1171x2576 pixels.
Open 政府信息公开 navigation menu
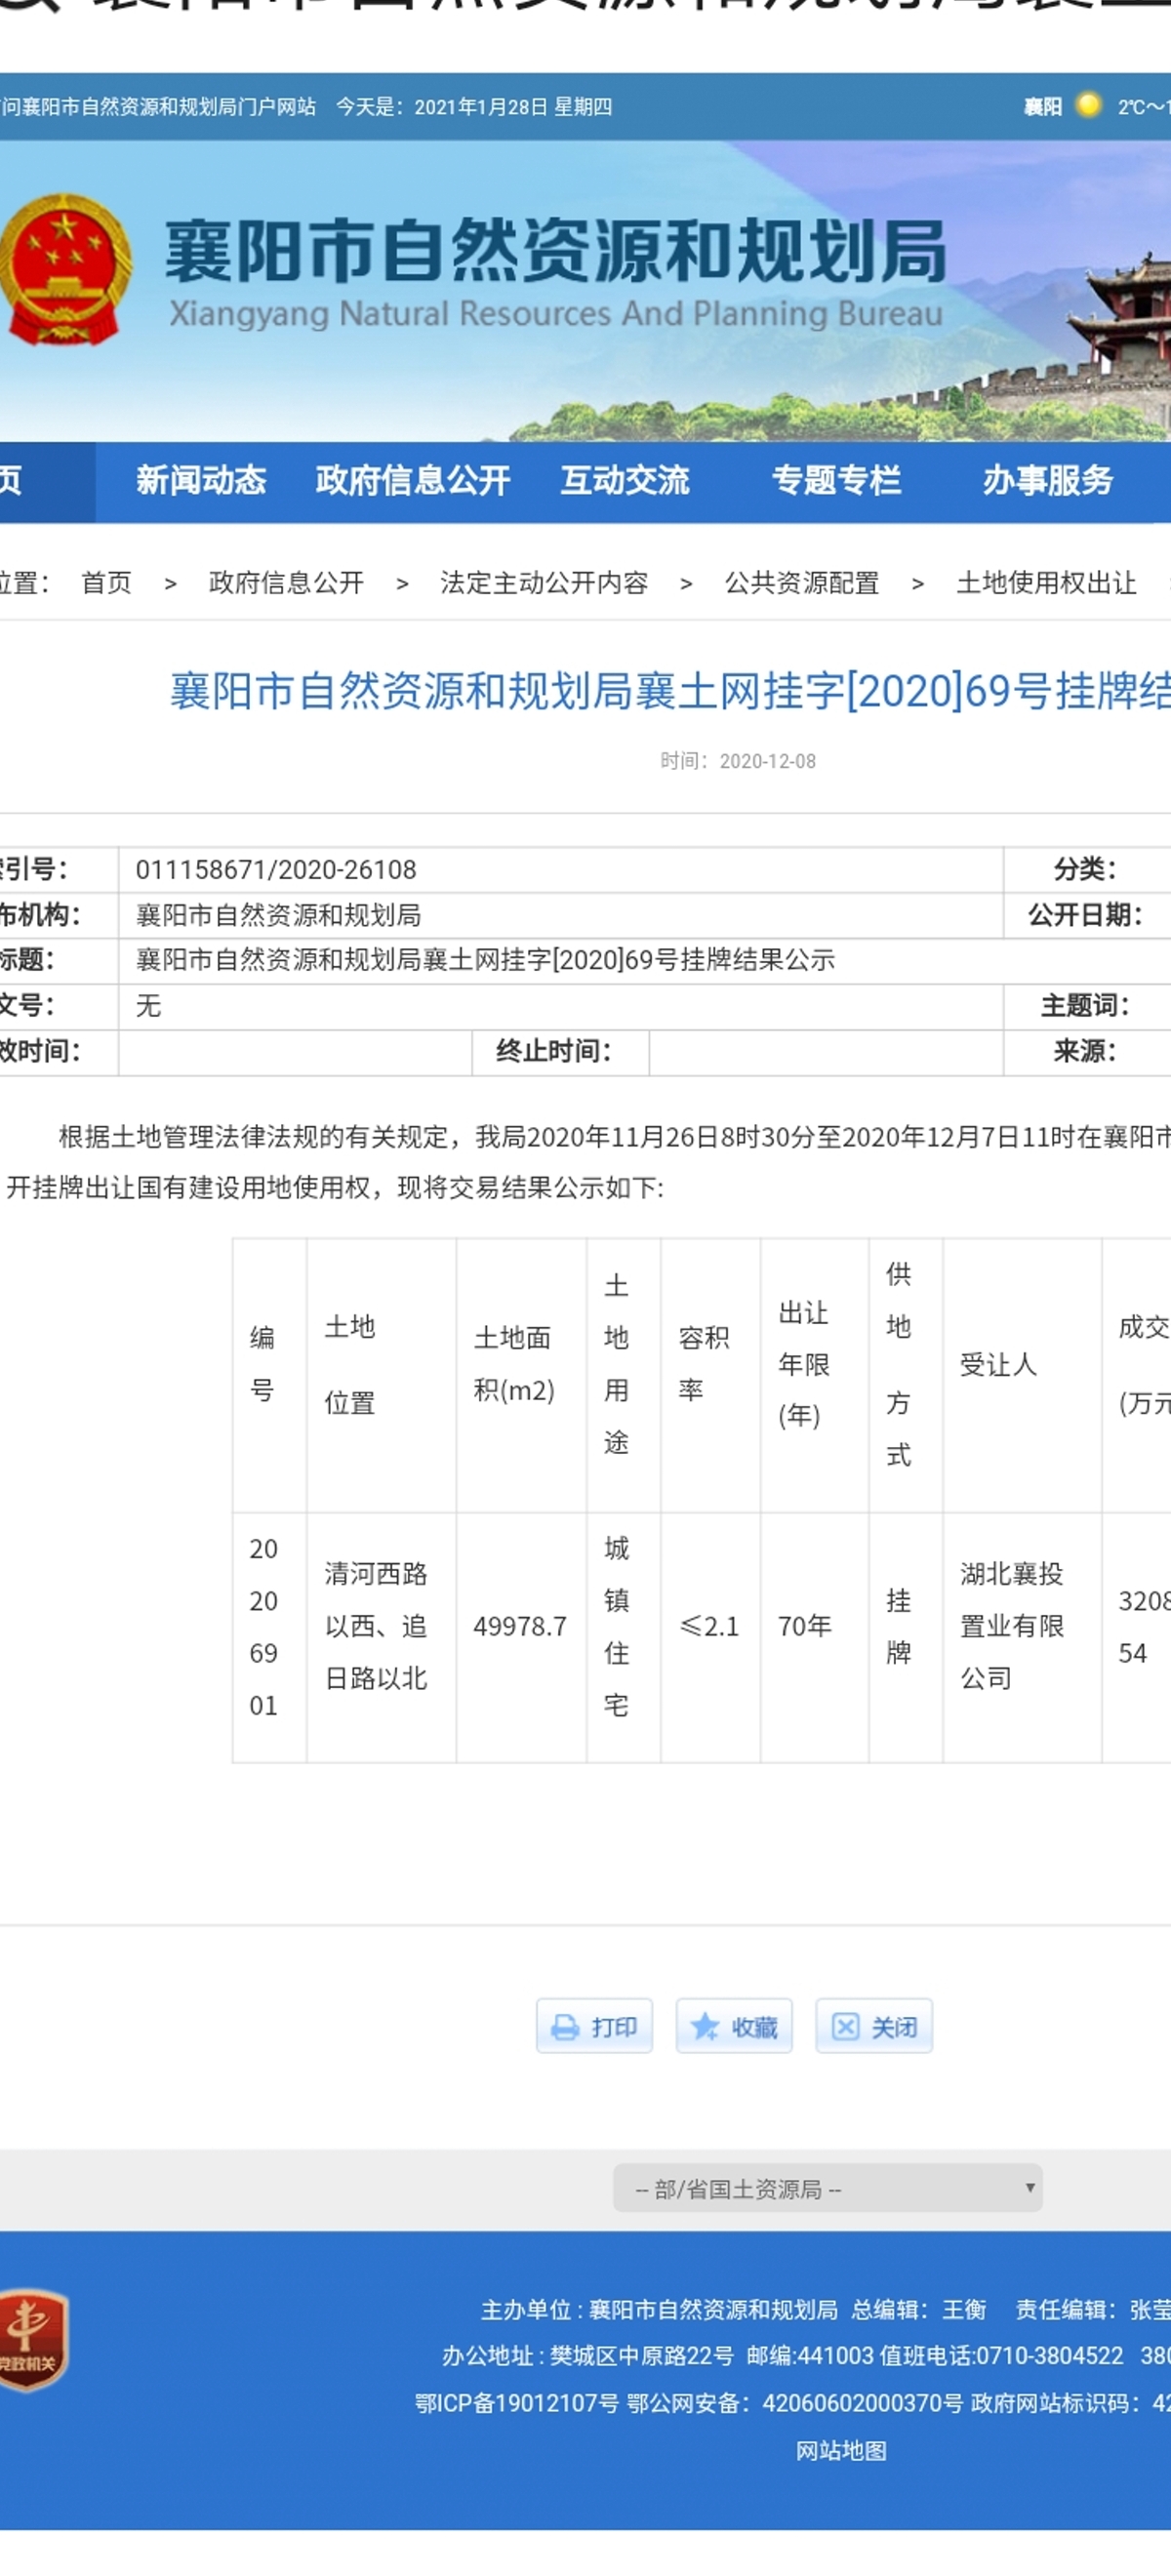point(413,481)
